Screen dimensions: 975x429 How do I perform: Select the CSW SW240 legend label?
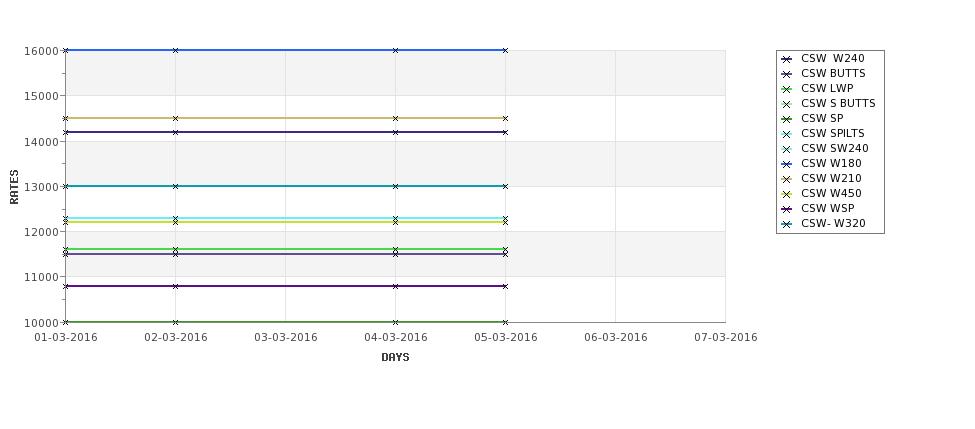834,148
